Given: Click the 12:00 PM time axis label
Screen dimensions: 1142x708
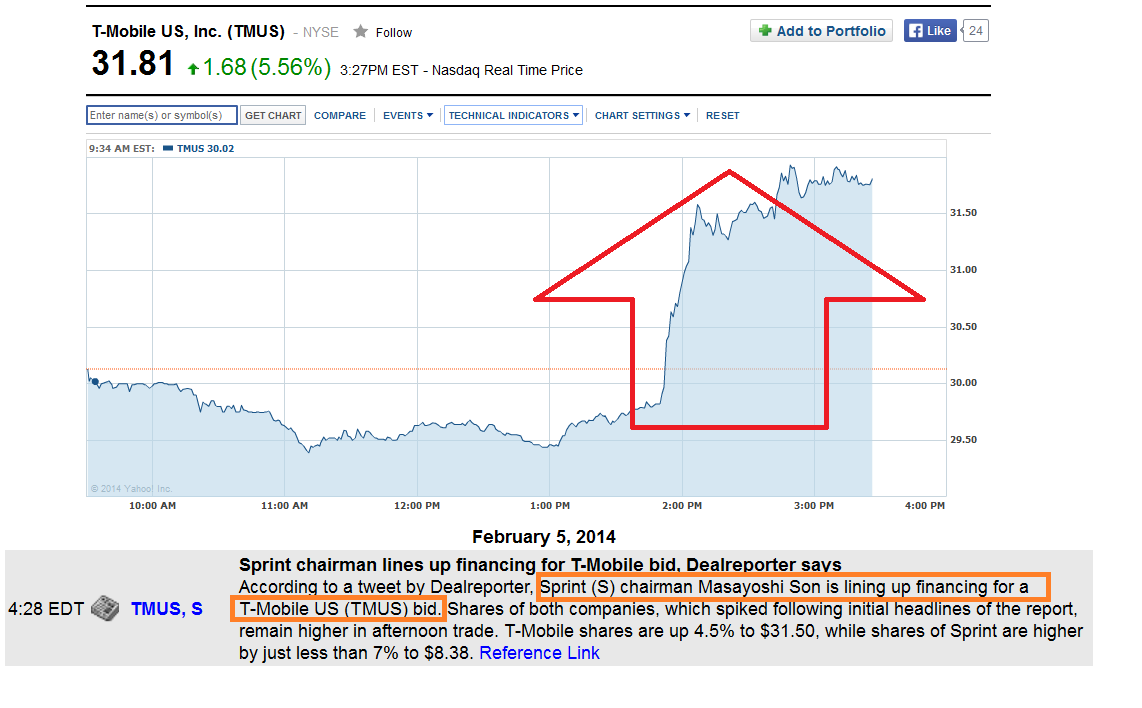Looking at the screenshot, I should pyautogui.click(x=417, y=506).
